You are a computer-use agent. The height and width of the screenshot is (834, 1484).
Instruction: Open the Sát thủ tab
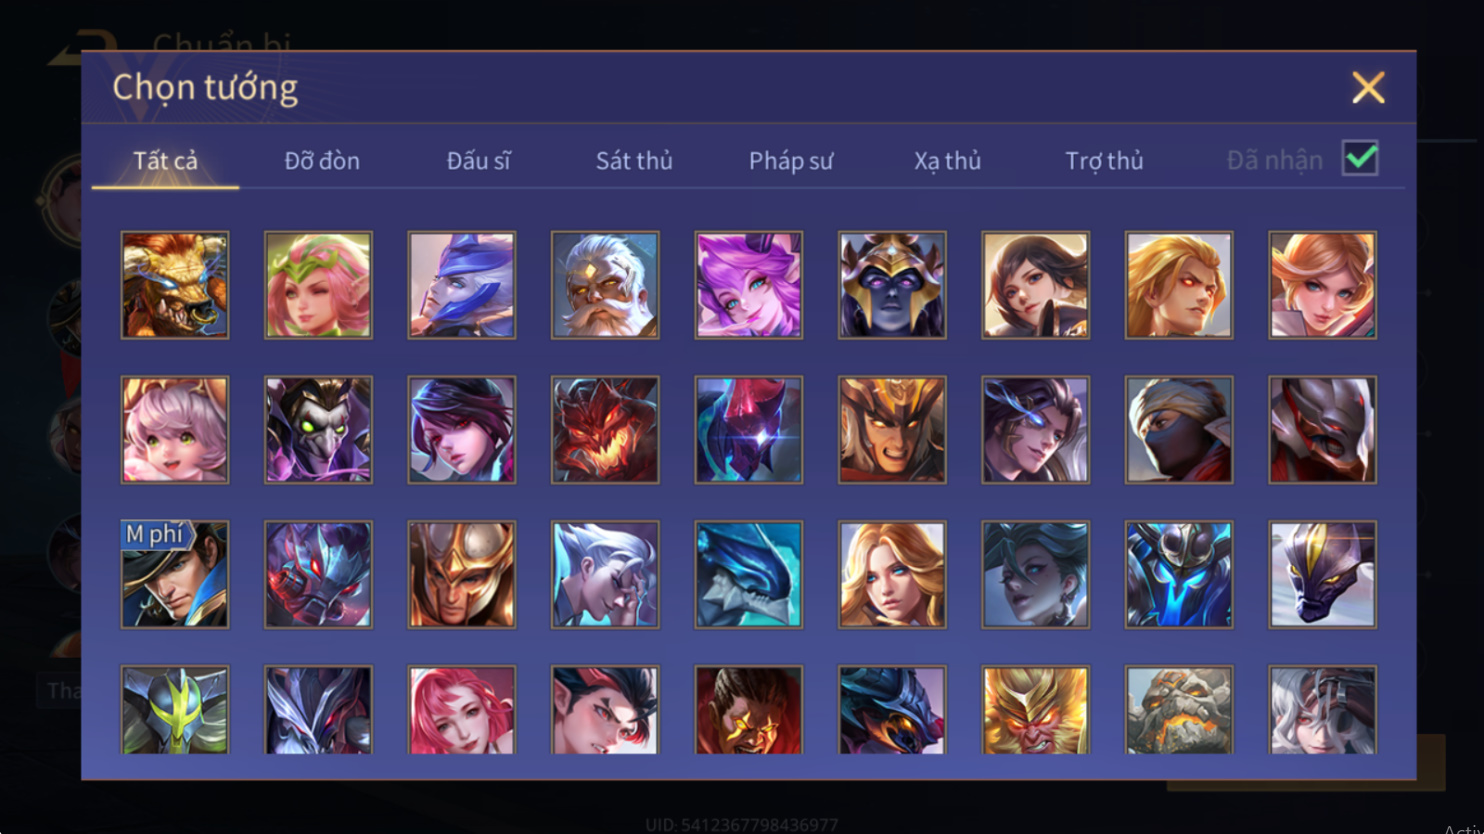[634, 160]
